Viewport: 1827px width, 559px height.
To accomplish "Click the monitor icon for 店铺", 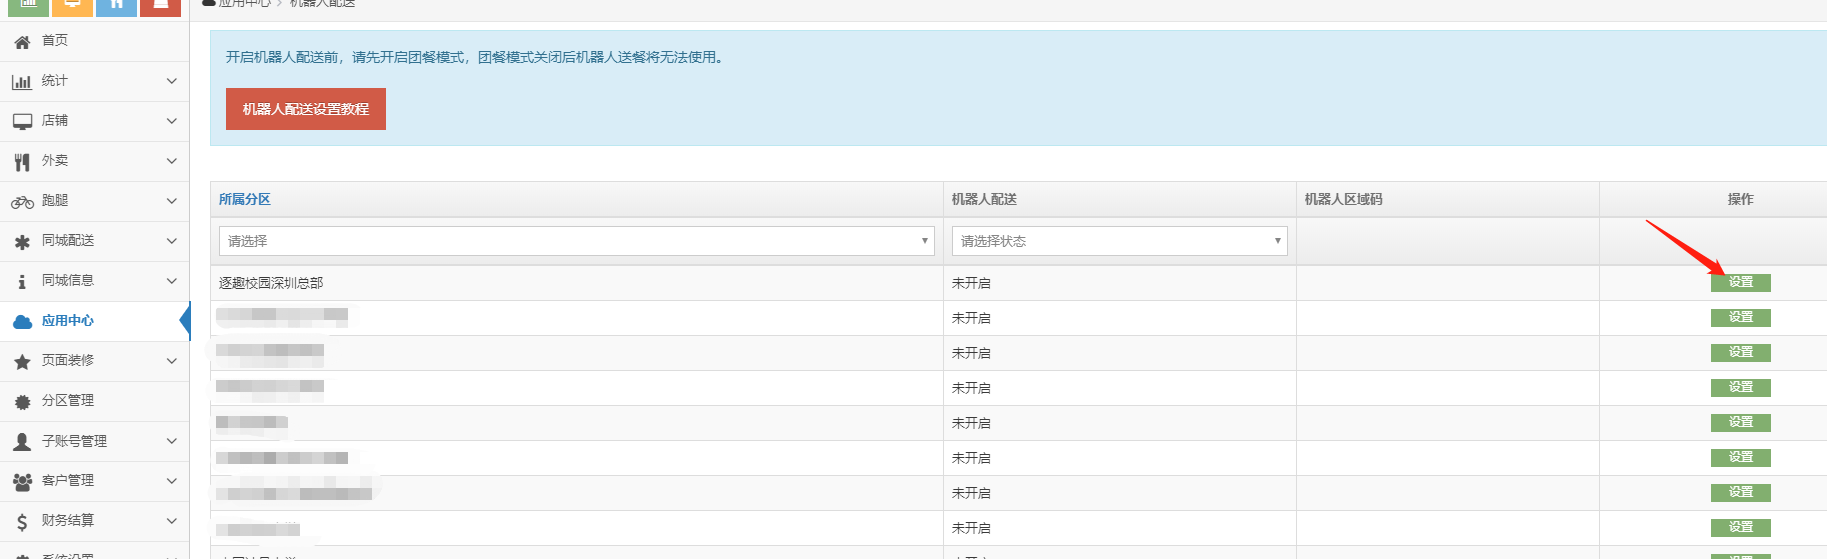I will pyautogui.click(x=22, y=122).
